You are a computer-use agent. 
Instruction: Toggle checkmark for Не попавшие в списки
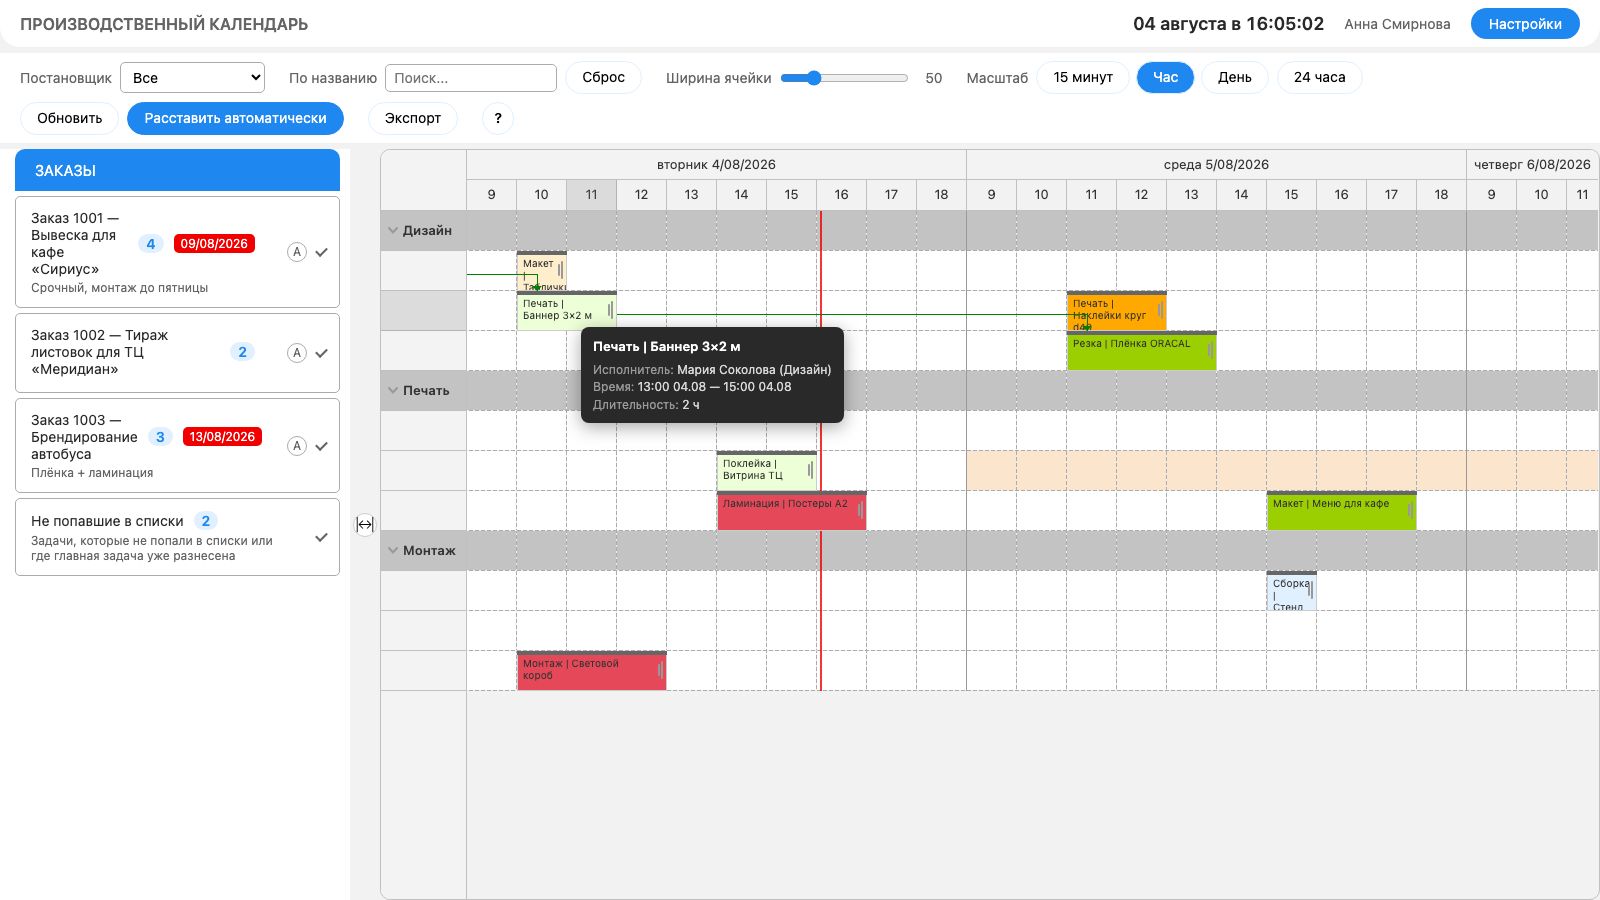point(322,537)
